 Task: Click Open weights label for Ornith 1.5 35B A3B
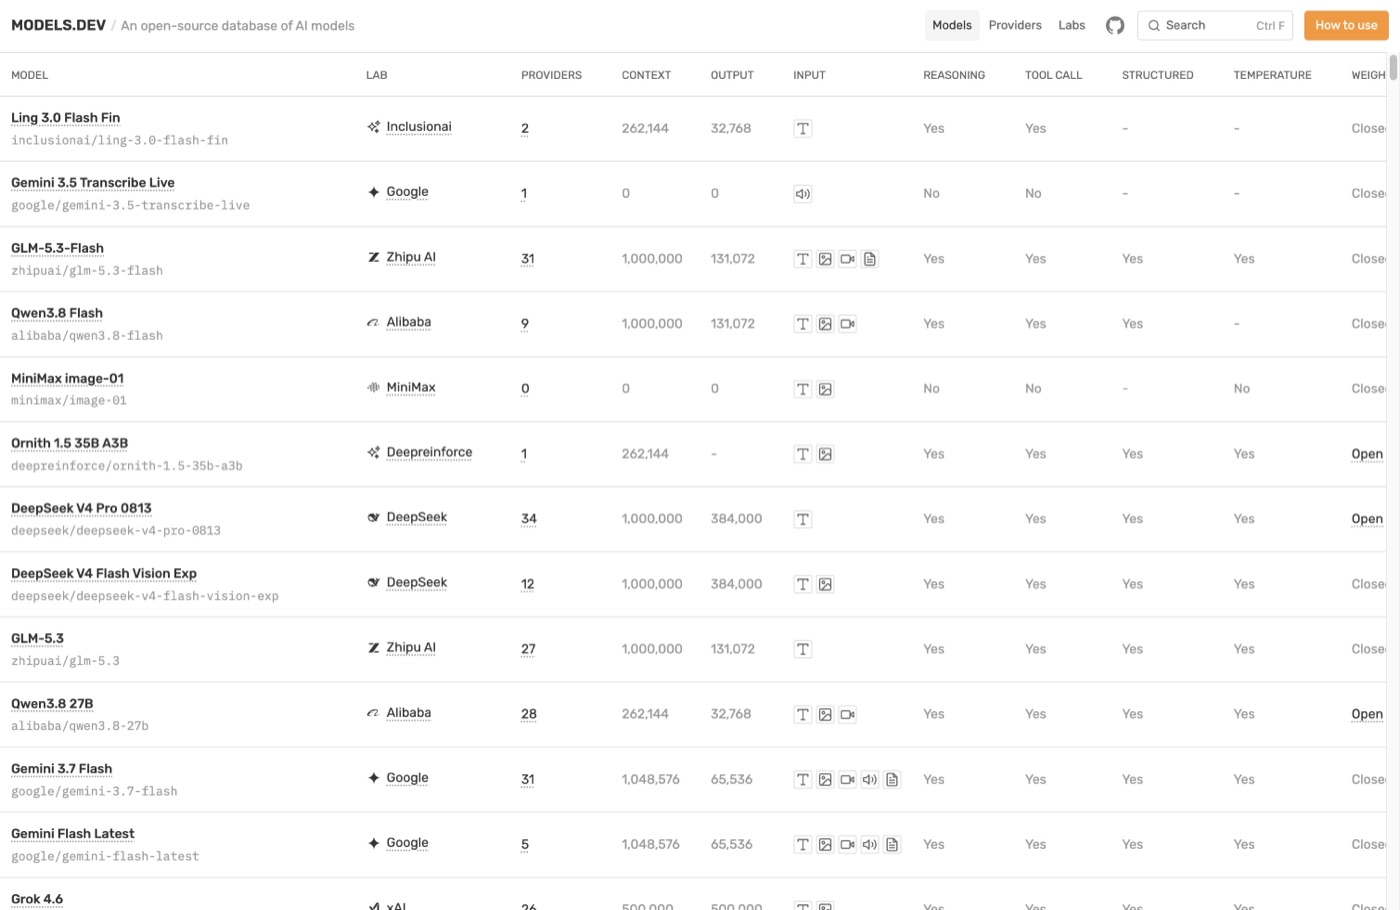(1367, 454)
